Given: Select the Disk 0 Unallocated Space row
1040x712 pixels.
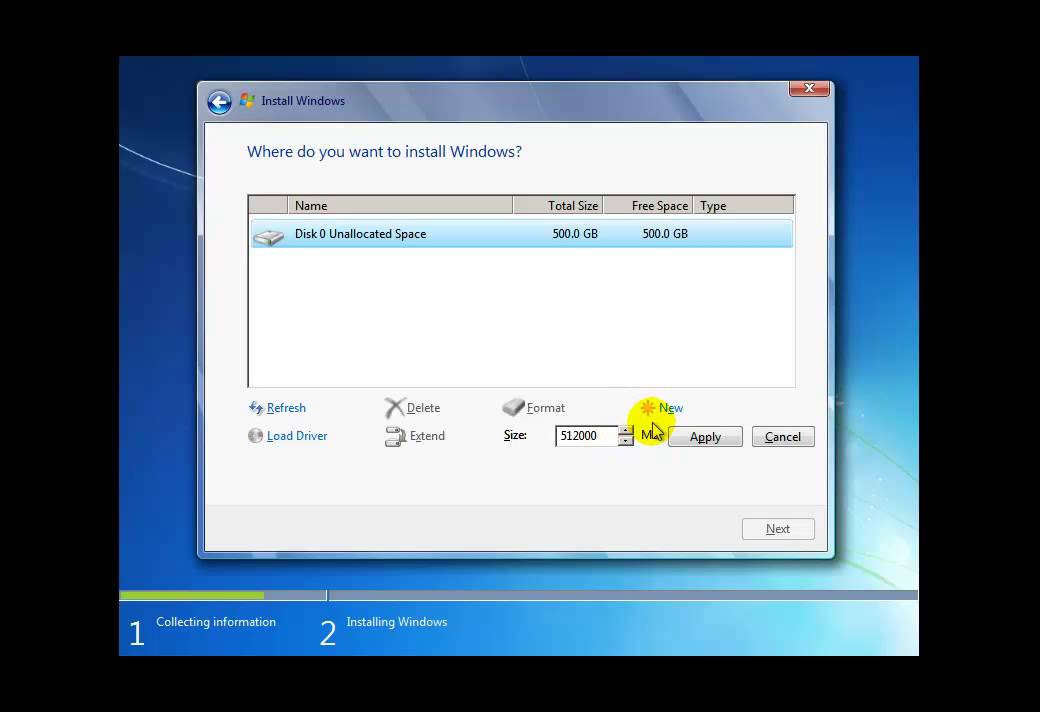Looking at the screenshot, I should 522,234.
